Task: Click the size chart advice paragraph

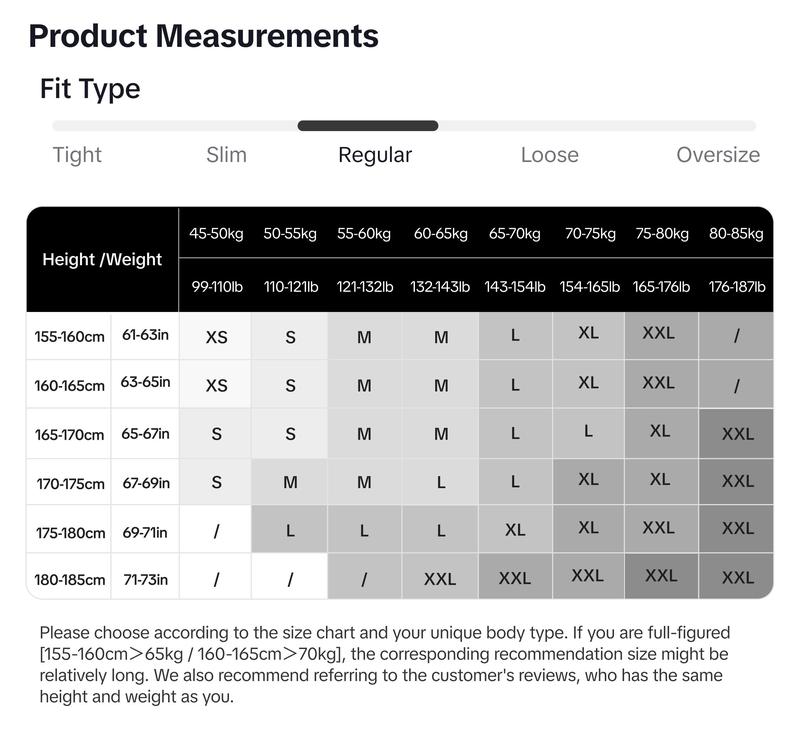Action: point(385,665)
